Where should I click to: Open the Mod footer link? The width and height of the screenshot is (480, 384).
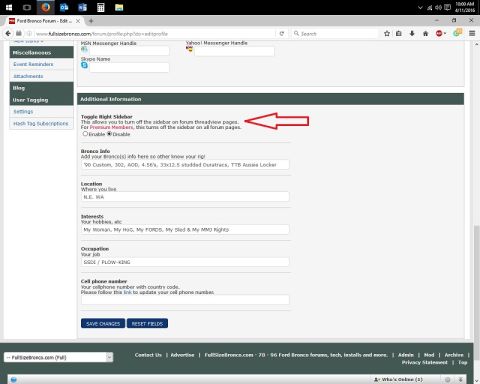coord(429,355)
